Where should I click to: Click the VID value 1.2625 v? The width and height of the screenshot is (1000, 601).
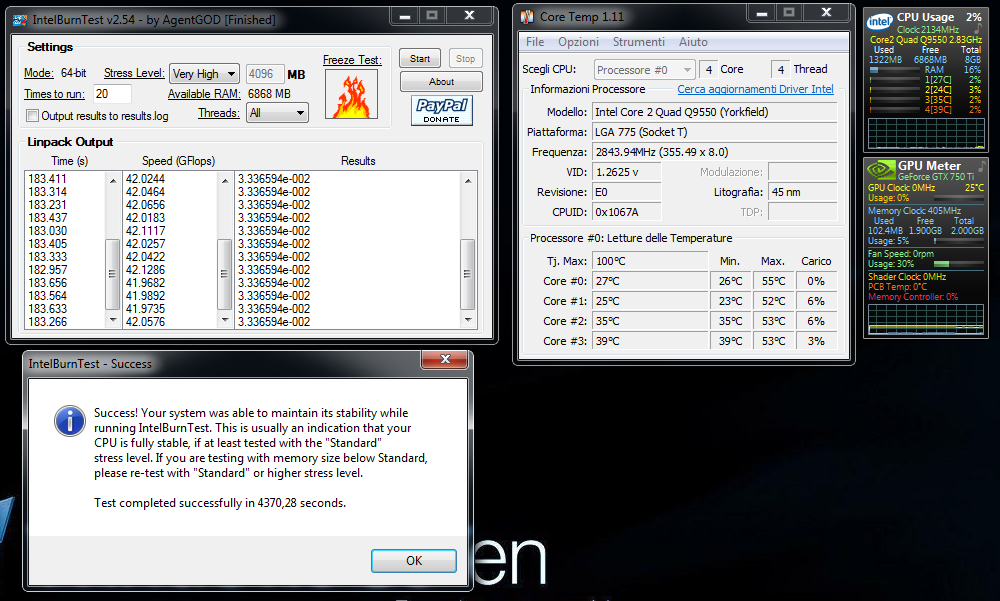[626, 172]
